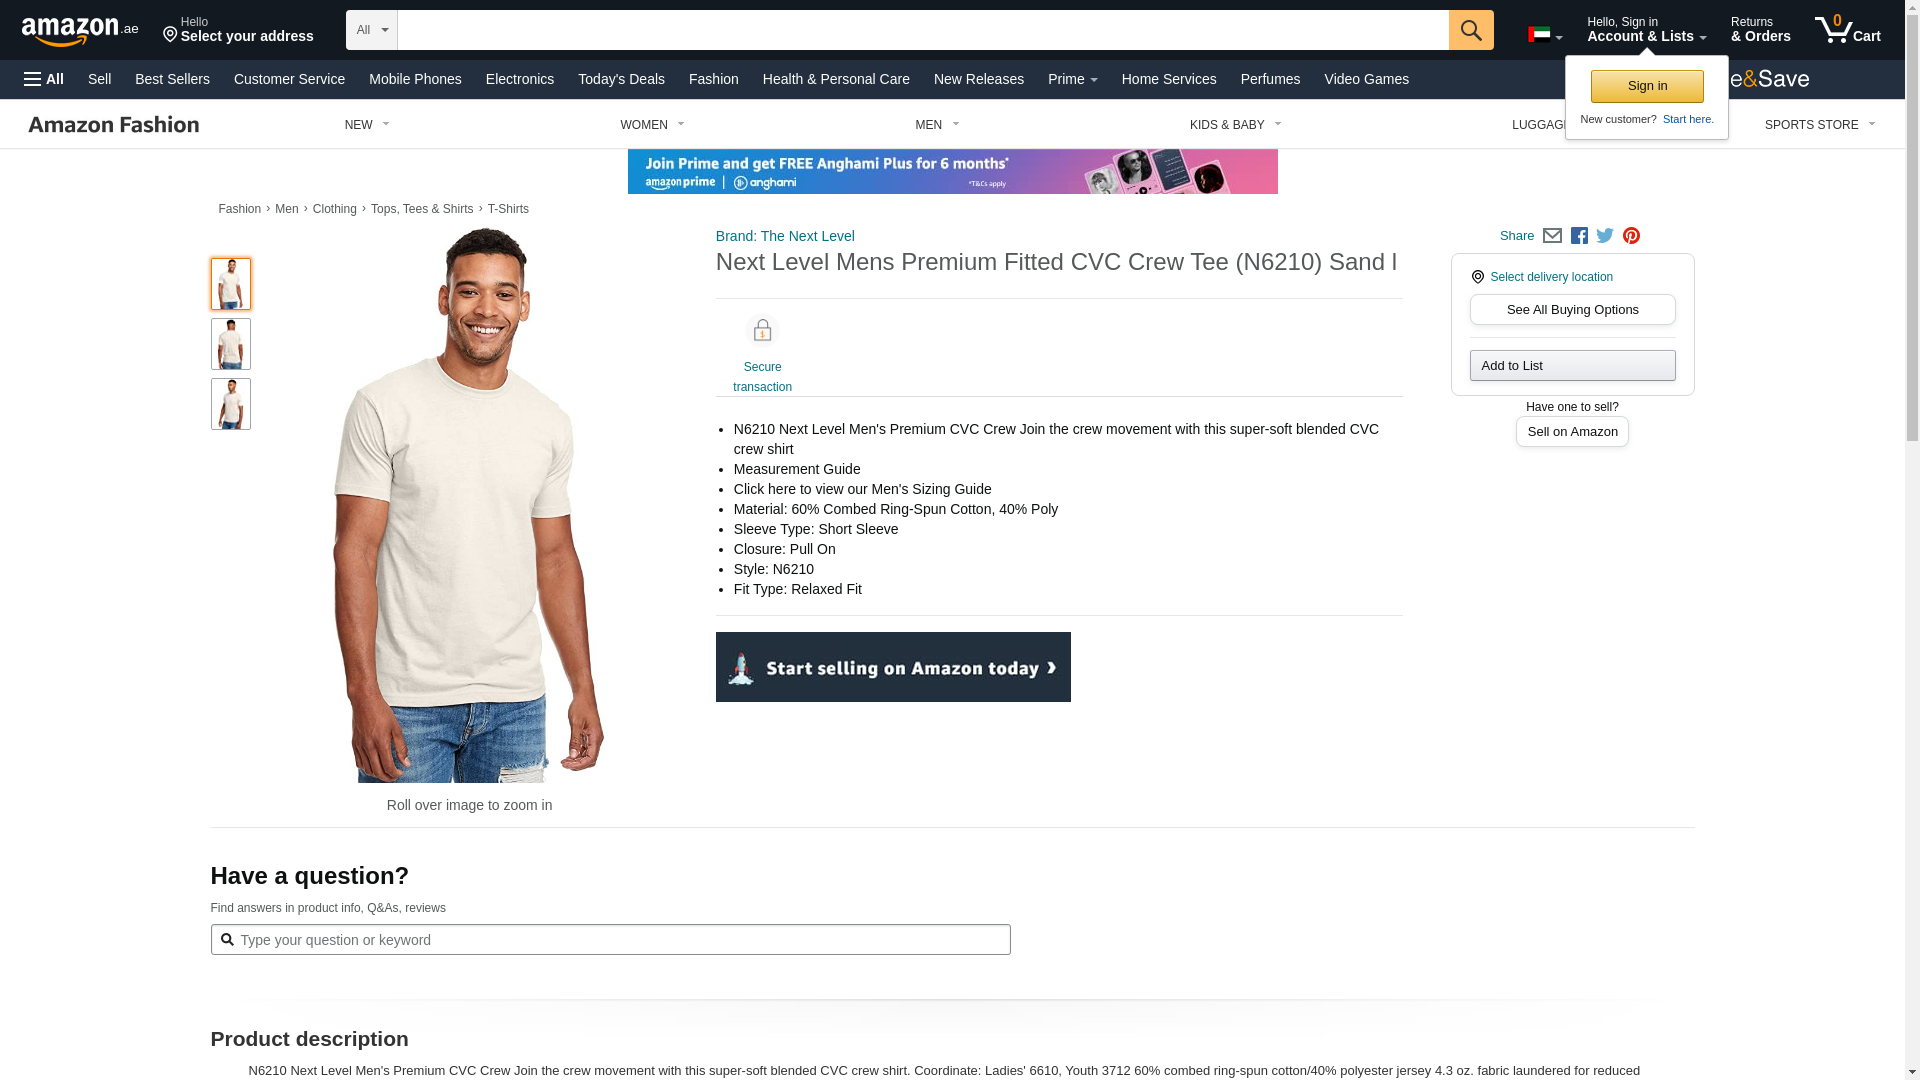
Task: Click See All Buying Options button
Action: click(x=1572, y=310)
